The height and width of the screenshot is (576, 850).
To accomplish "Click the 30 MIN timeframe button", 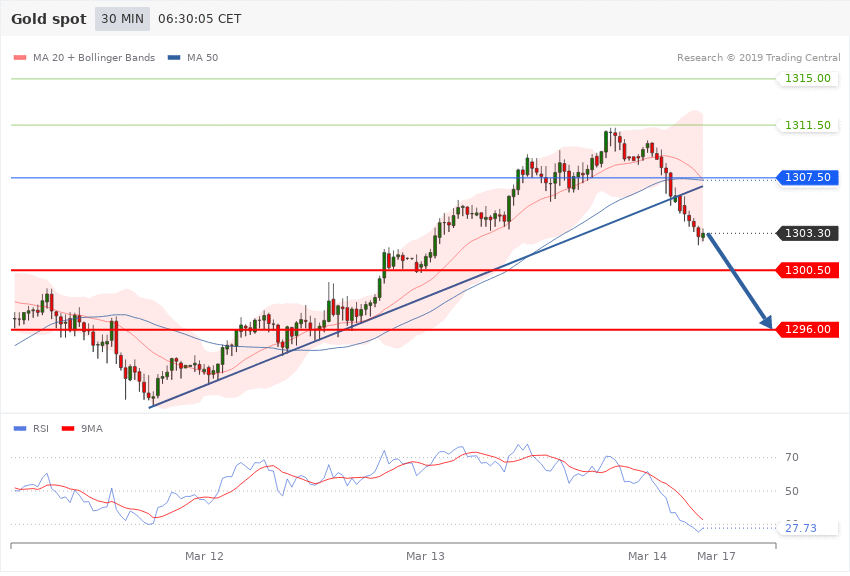I will (122, 19).
